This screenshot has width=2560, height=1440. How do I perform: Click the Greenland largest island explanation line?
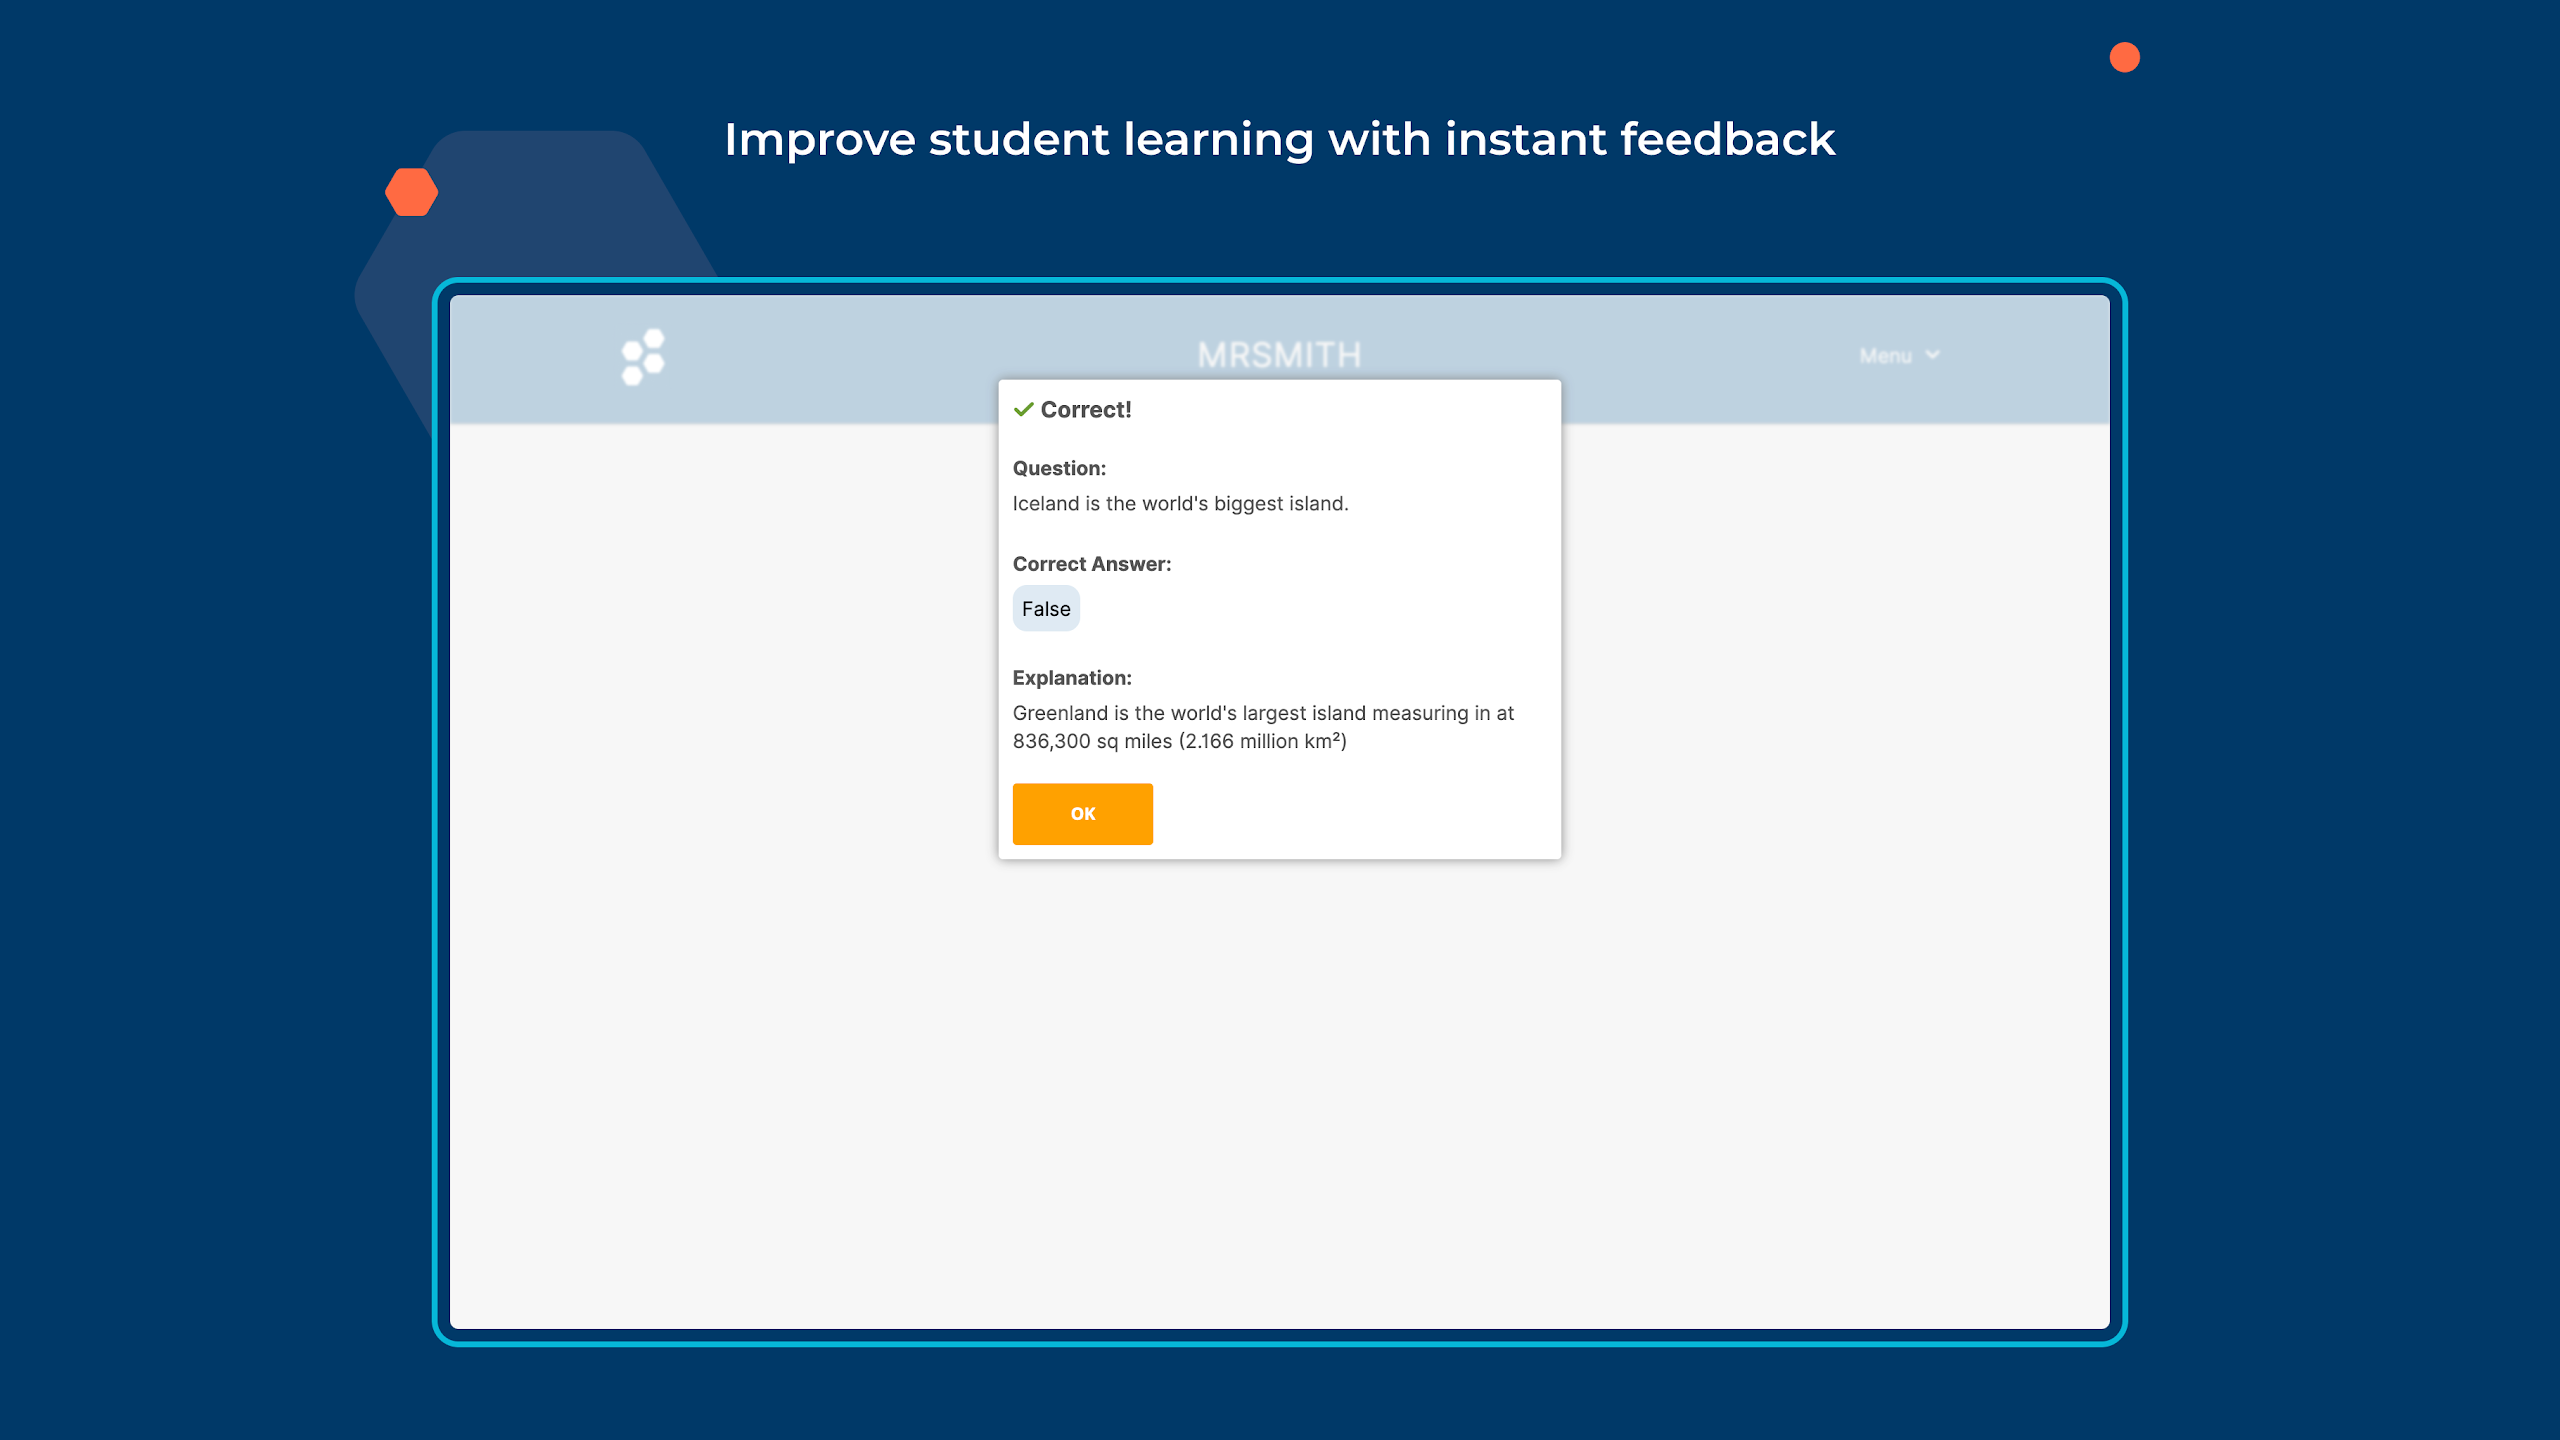[1263, 713]
